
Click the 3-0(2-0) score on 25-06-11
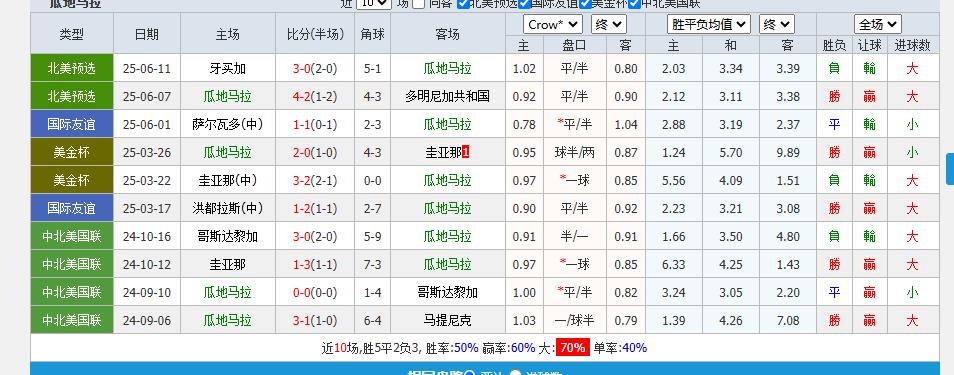(x=315, y=68)
